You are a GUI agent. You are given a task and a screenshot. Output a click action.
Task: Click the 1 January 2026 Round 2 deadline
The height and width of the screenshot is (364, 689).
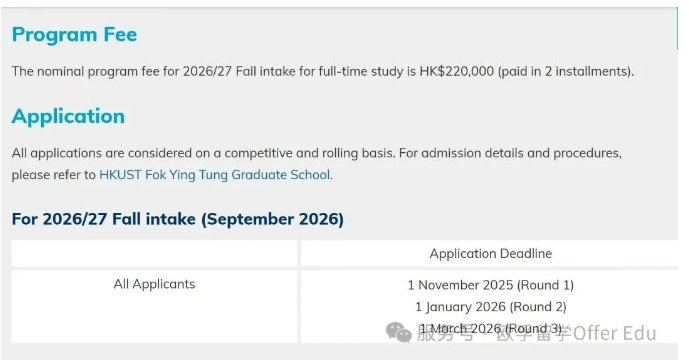click(x=491, y=306)
